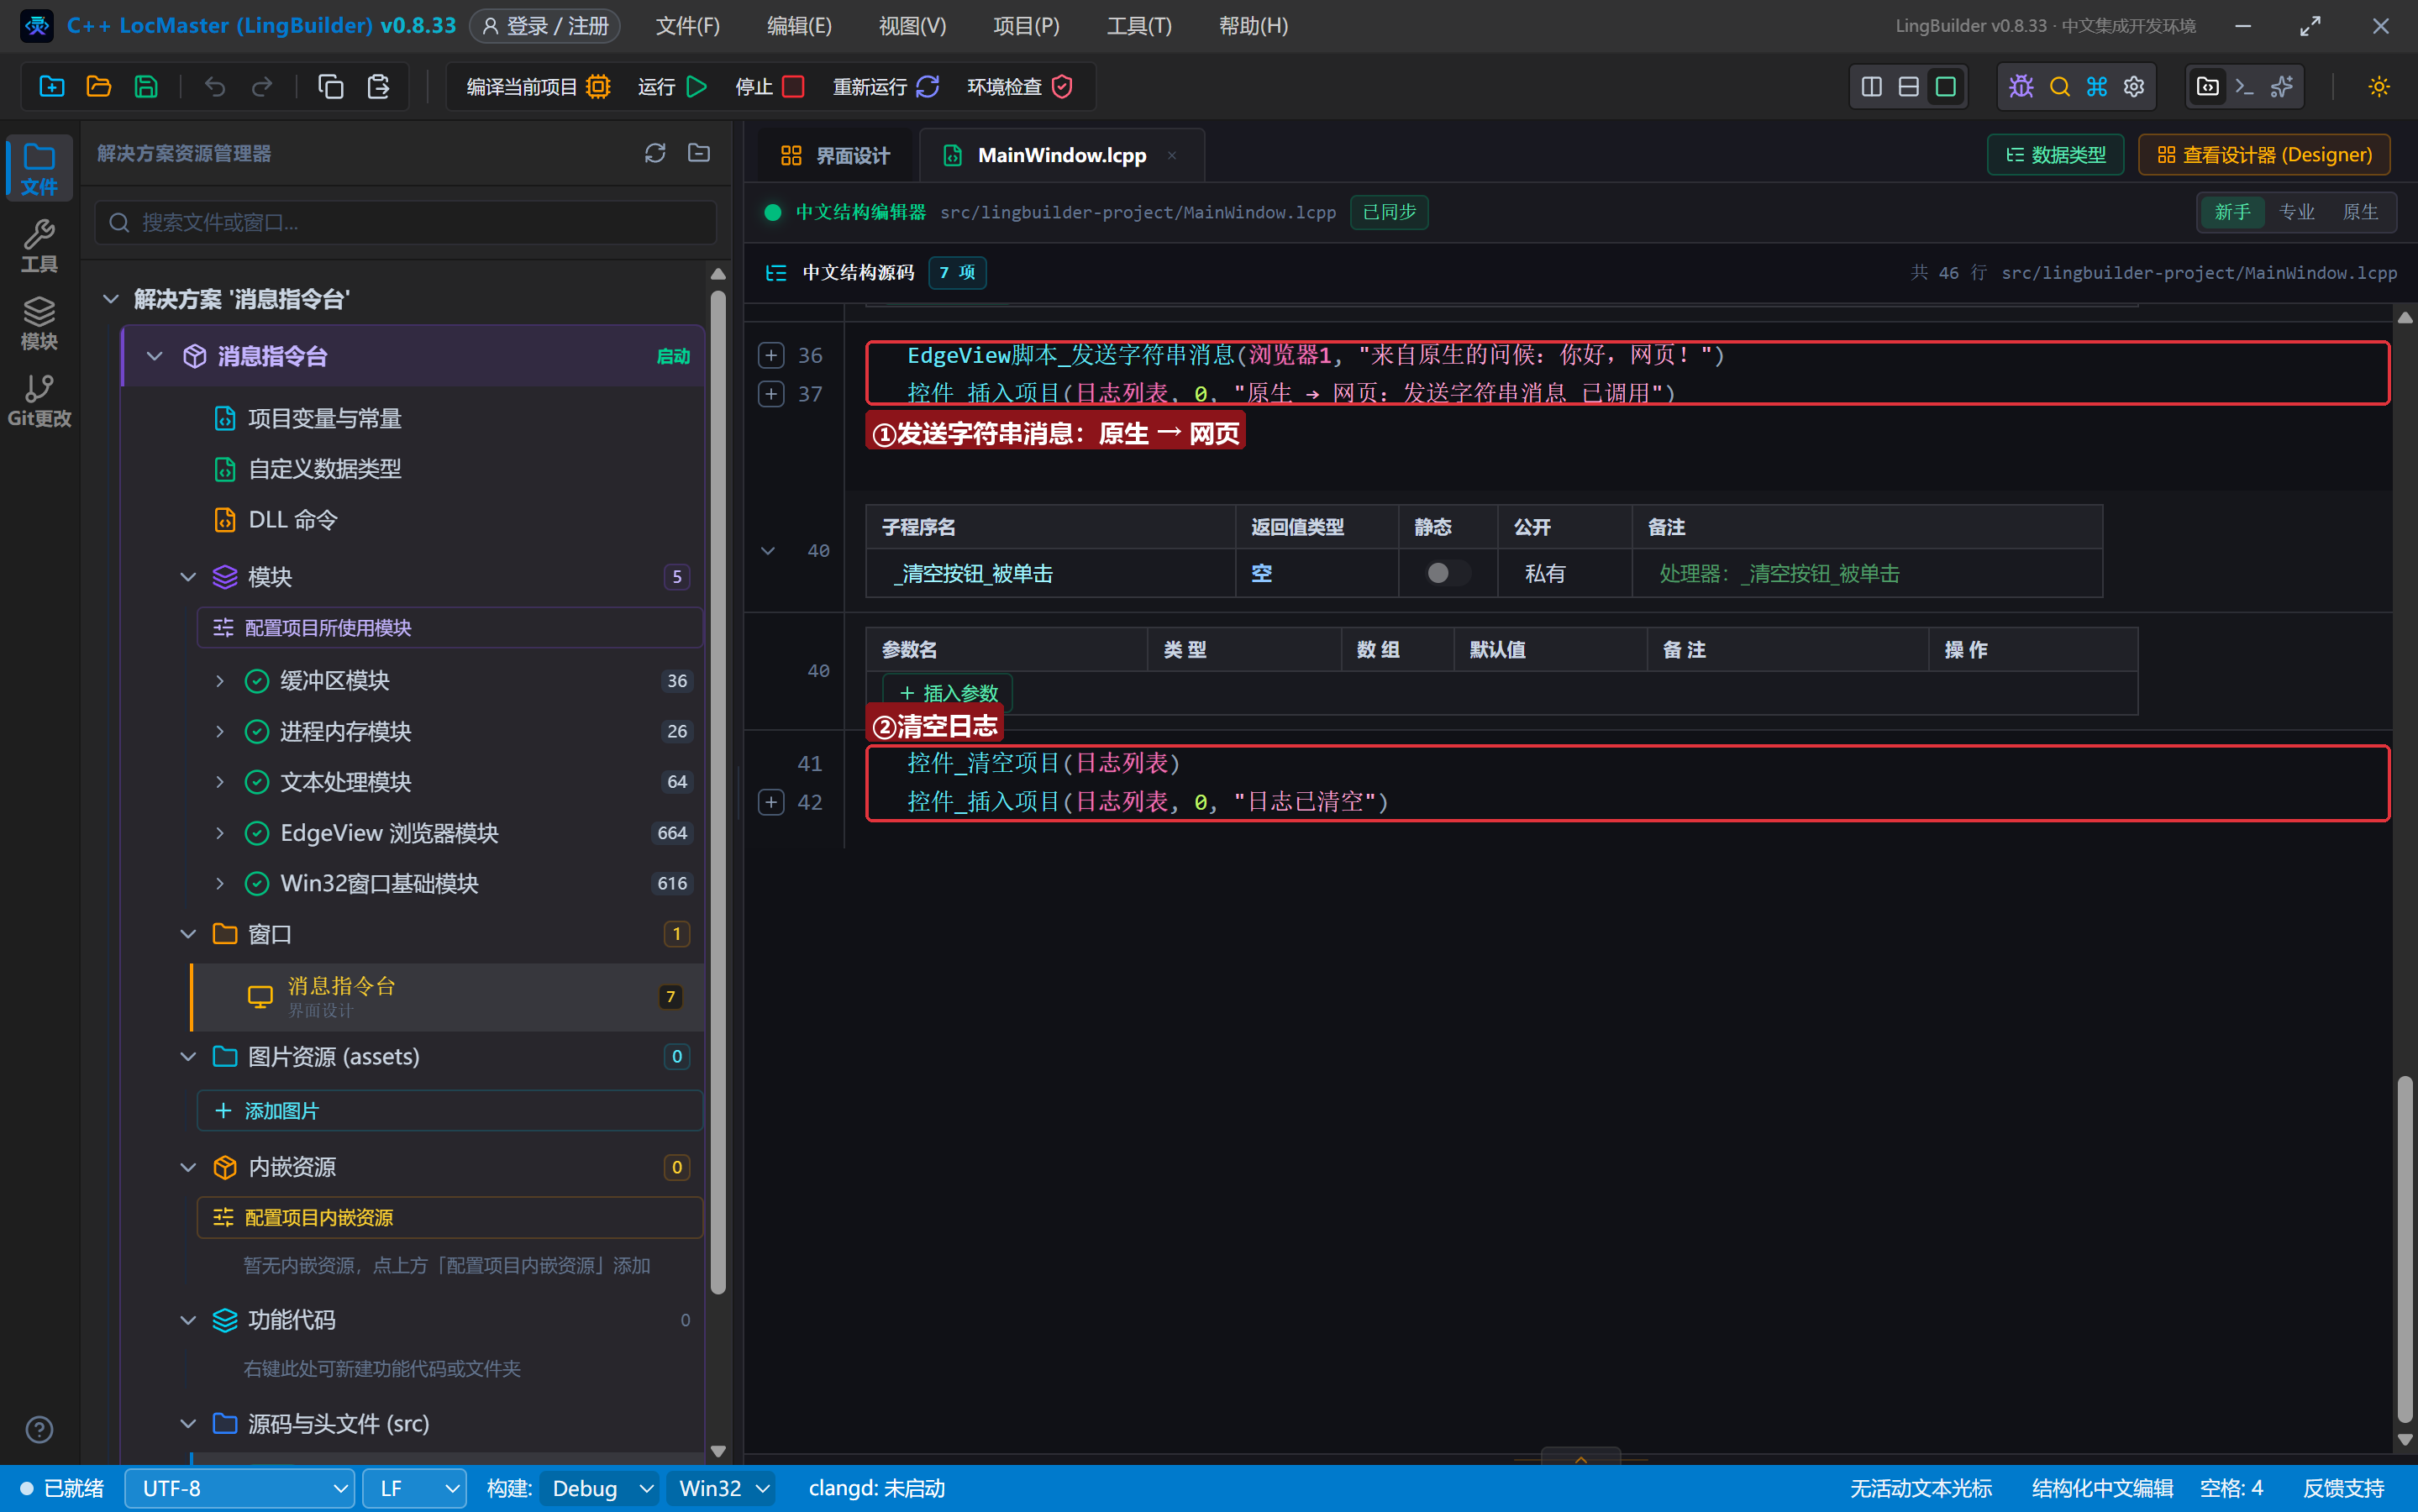Expand line 36 code block

(771, 355)
